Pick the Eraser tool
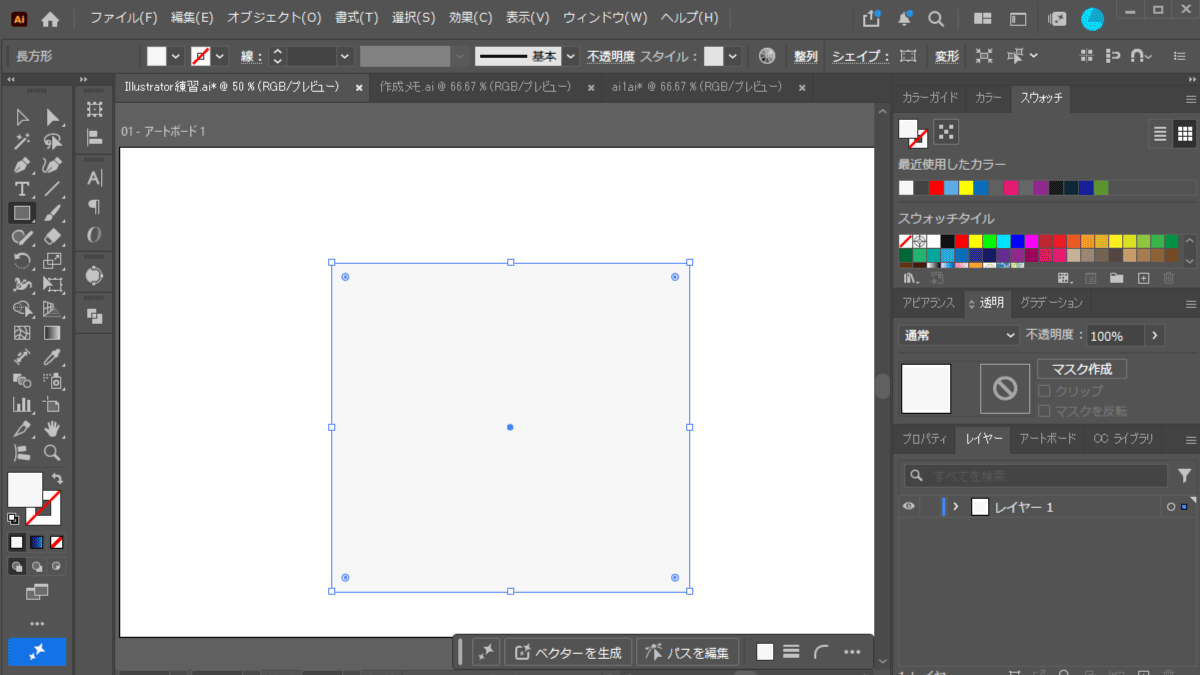Image resolution: width=1200 pixels, height=675 pixels. (53, 237)
